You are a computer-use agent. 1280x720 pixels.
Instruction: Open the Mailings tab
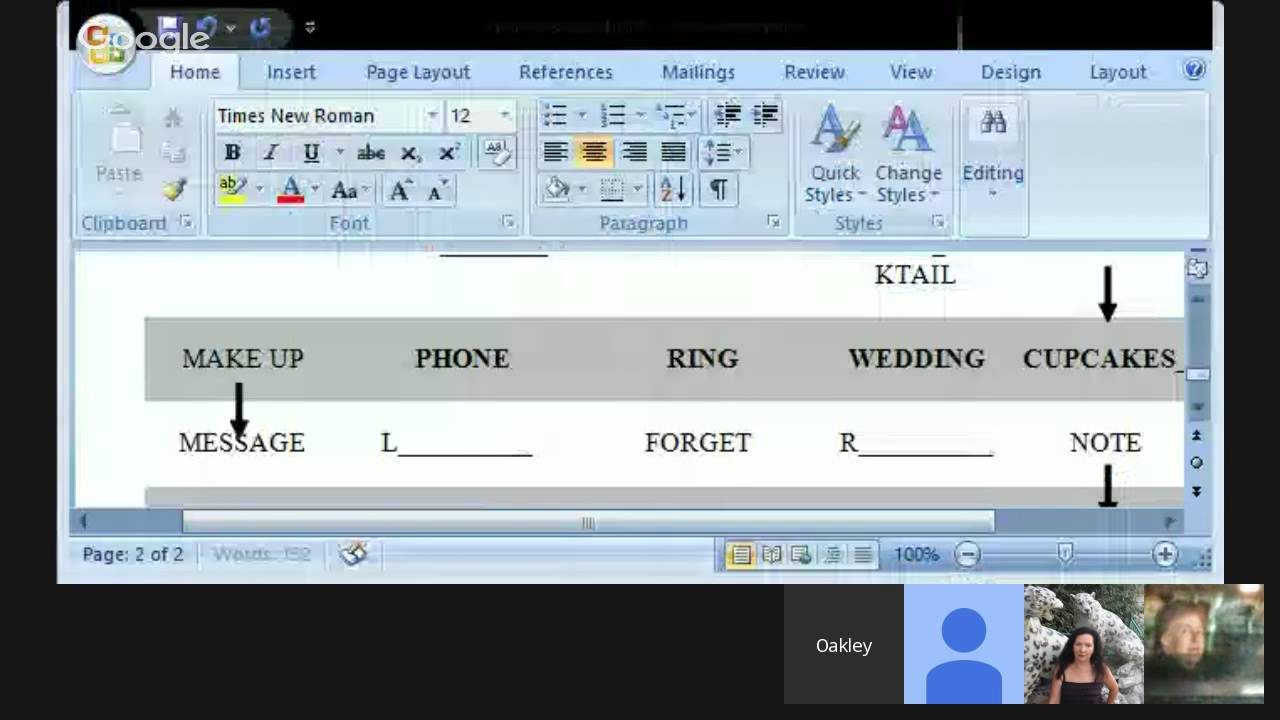pyautogui.click(x=698, y=72)
